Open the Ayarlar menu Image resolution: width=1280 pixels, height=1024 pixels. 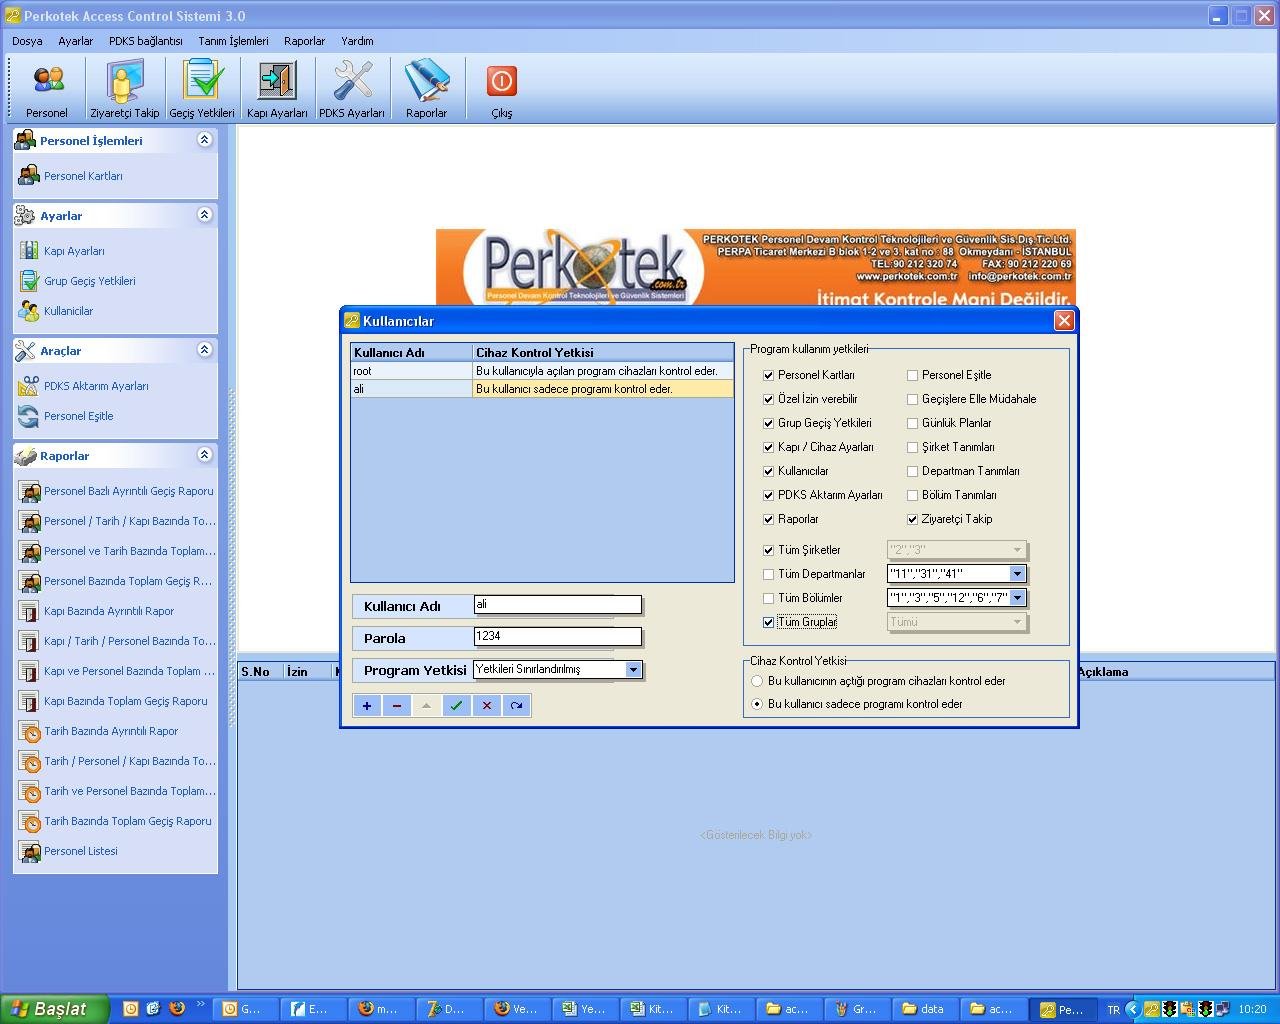tap(75, 41)
